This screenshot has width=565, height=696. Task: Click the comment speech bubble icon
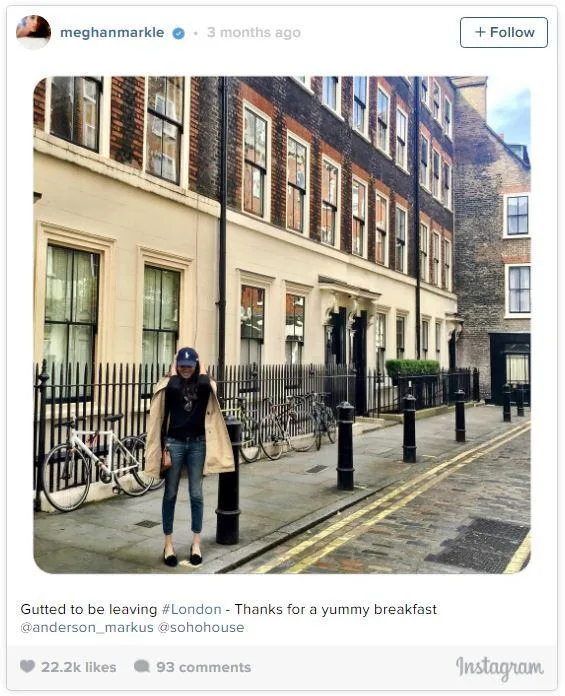click(142, 666)
